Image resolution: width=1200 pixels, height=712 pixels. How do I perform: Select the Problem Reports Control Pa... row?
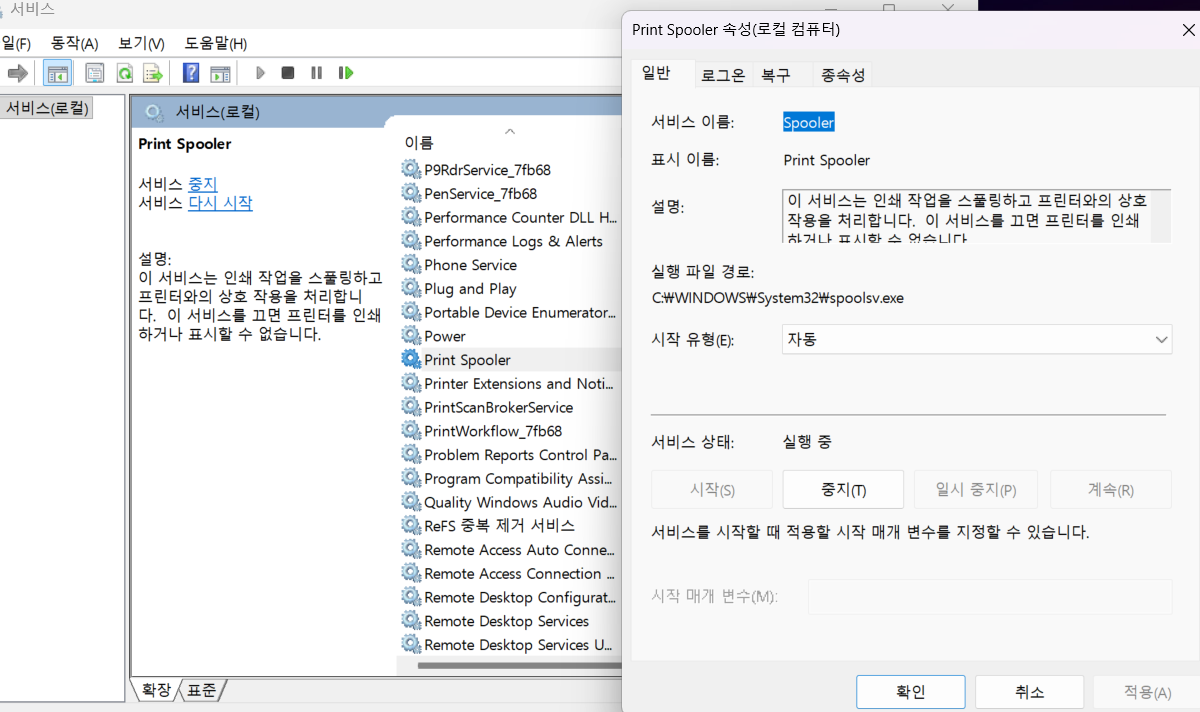511,455
